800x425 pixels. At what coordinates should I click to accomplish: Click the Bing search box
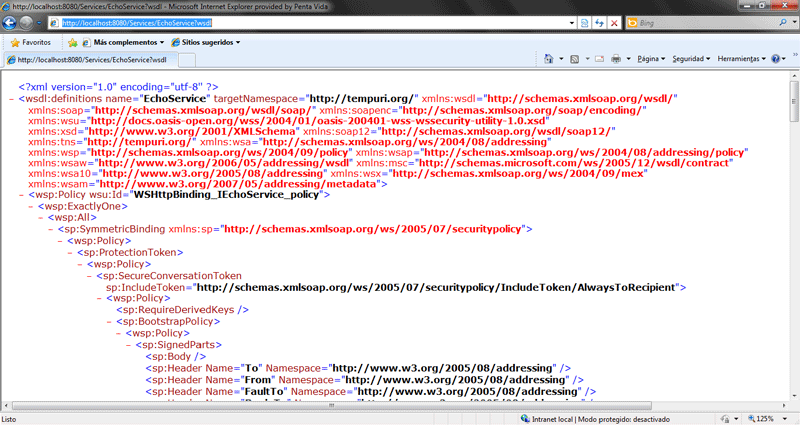point(707,23)
